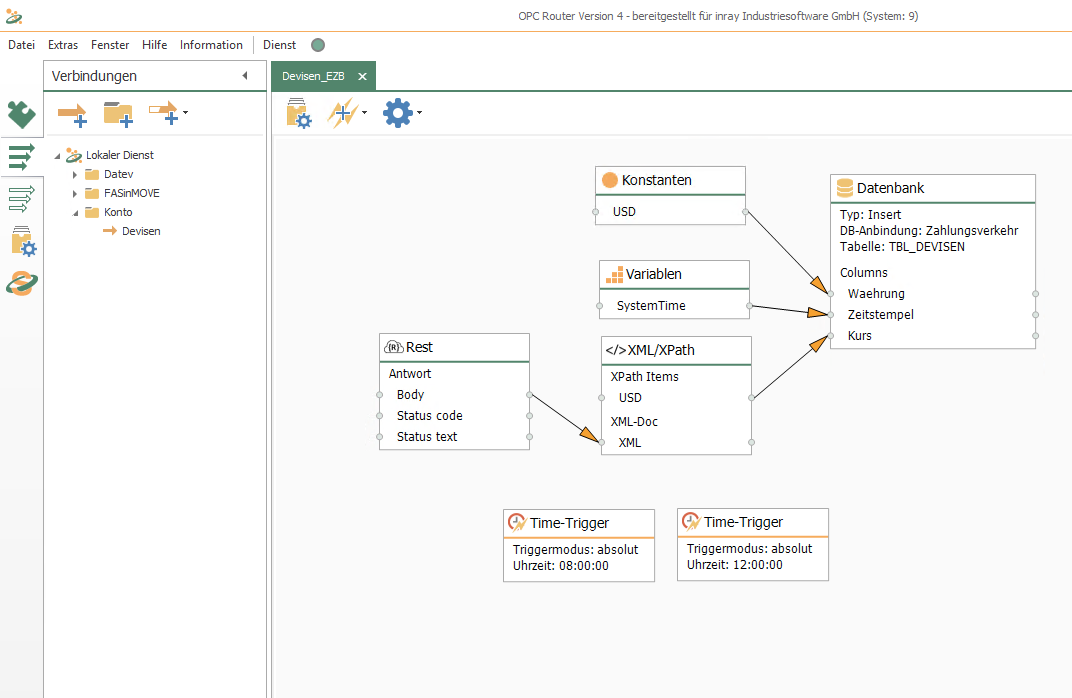1072x698 pixels.
Task: Click the OPC Router app logo in title bar
Action: 14,16
